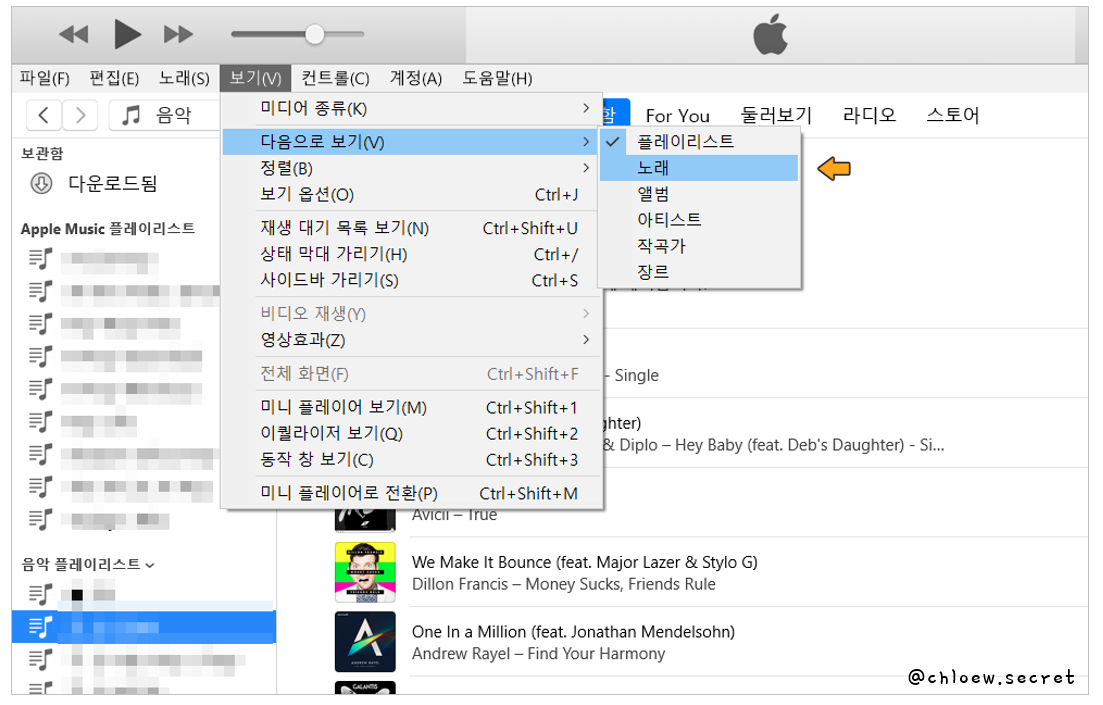Viewport: 1103px width, 705px height.
Task: Click the first Apple Music playlist icon
Action: [x=41, y=258]
